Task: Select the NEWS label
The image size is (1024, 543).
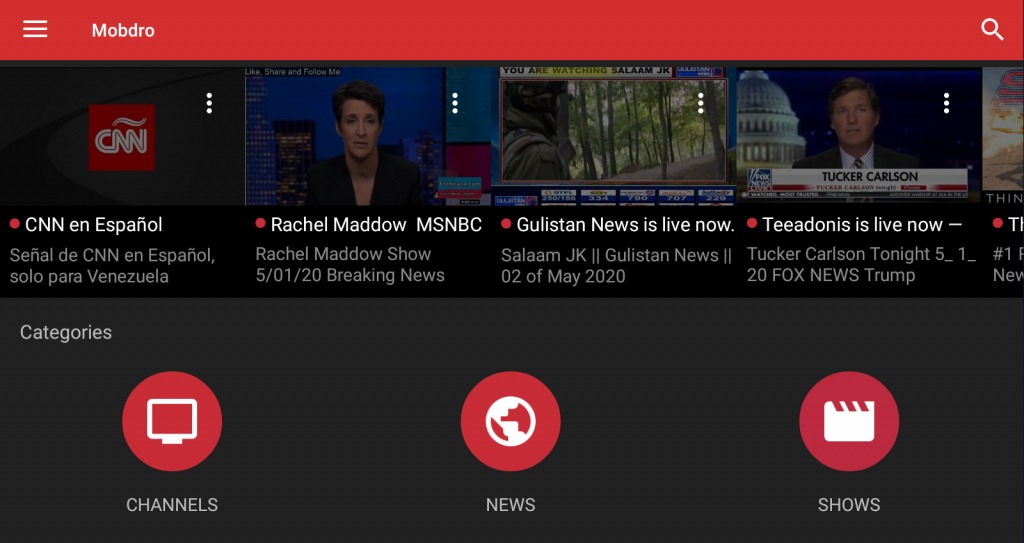Action: pyautogui.click(x=510, y=504)
